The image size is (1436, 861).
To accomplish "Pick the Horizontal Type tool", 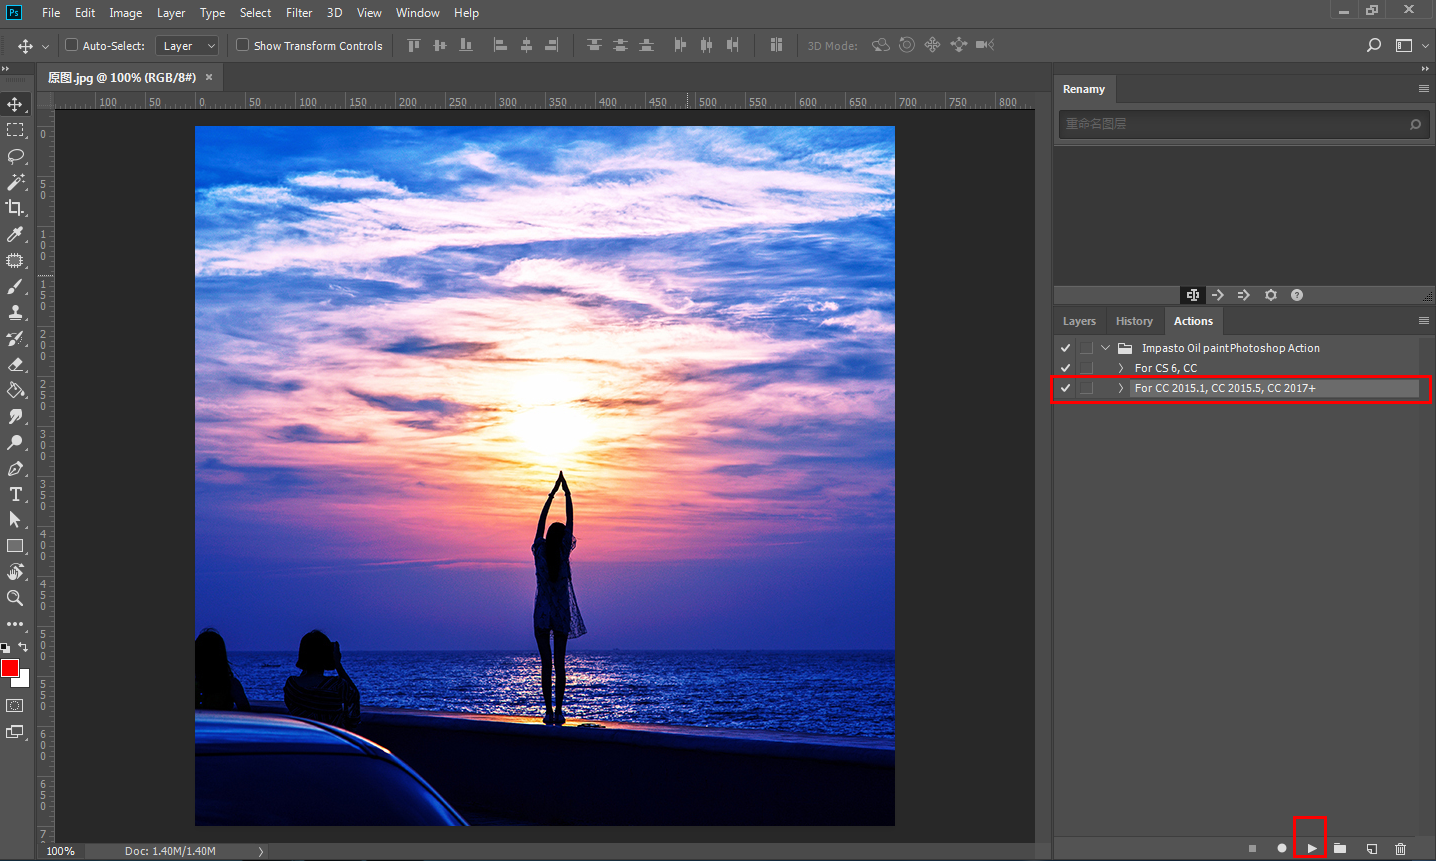I will click(15, 494).
